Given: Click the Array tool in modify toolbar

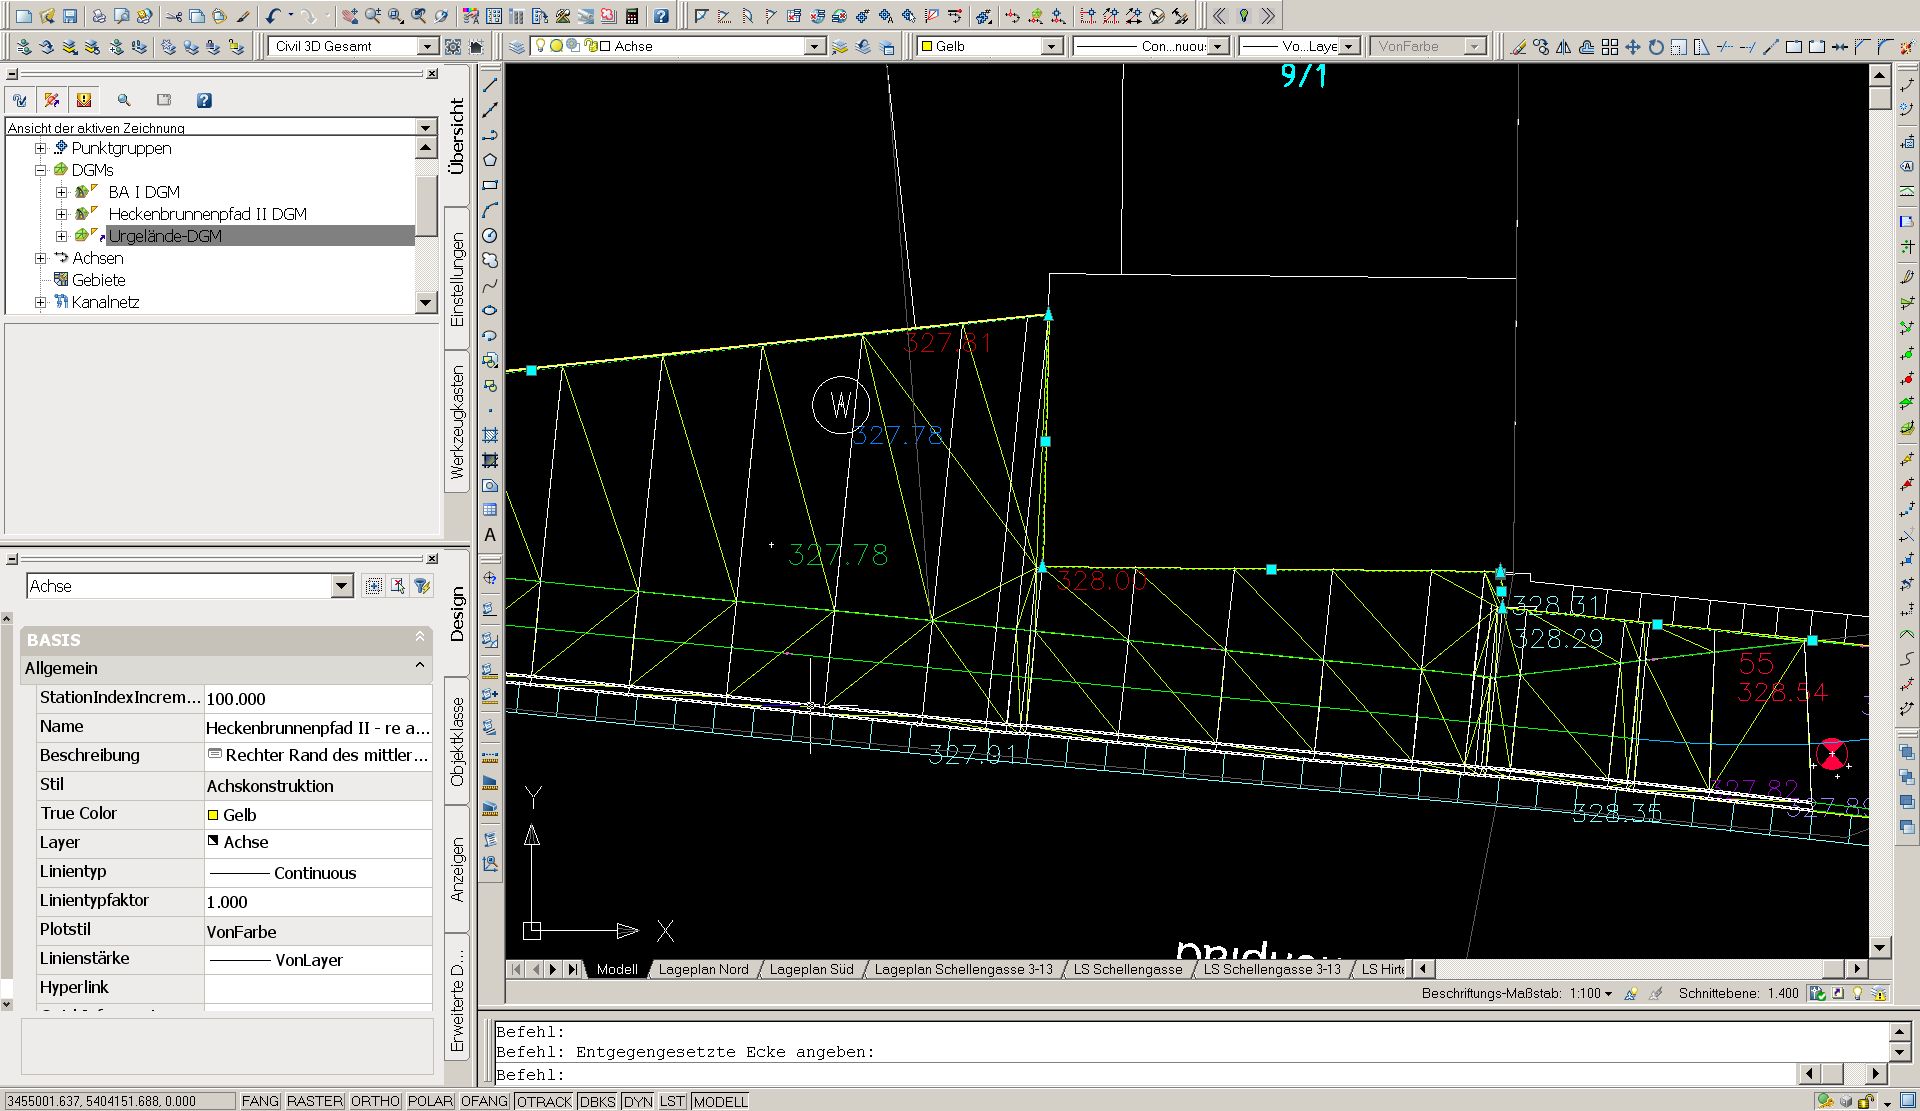Looking at the screenshot, I should point(1610,46).
